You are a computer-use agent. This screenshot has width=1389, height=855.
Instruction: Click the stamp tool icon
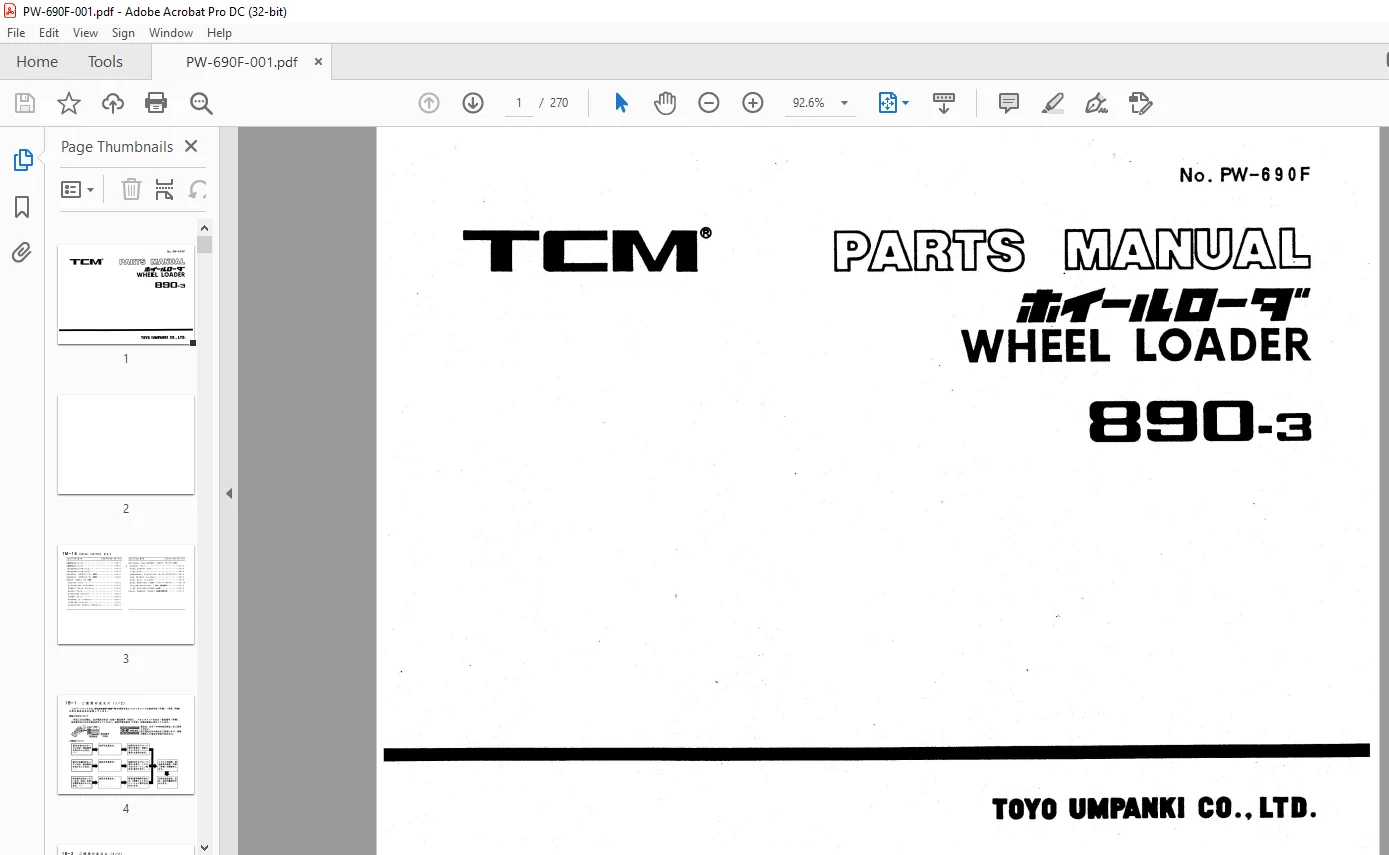pyautogui.click(x=1141, y=103)
